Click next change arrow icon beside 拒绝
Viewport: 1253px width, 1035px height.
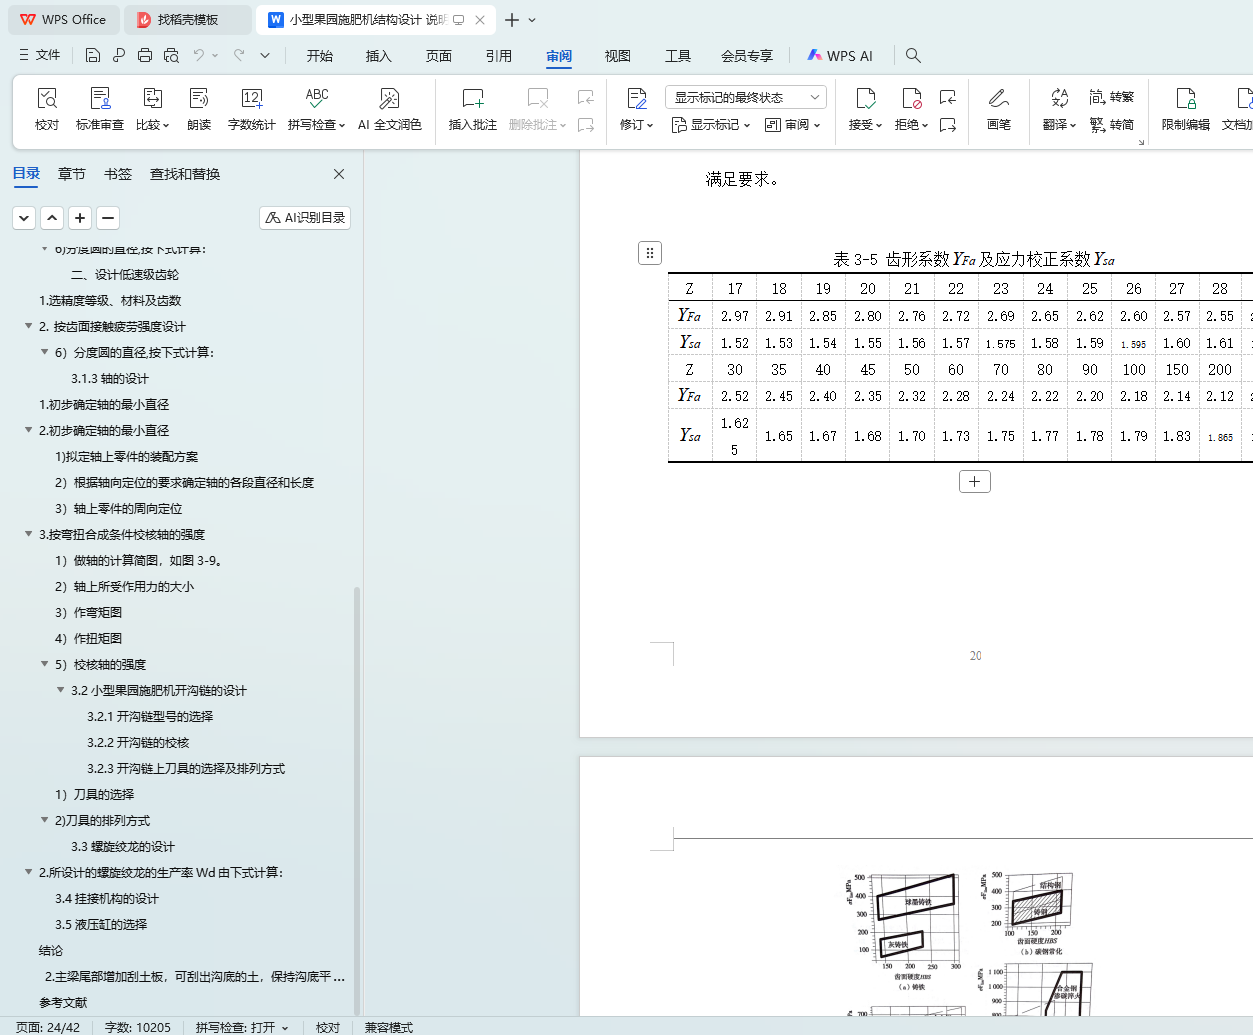[x=948, y=125]
